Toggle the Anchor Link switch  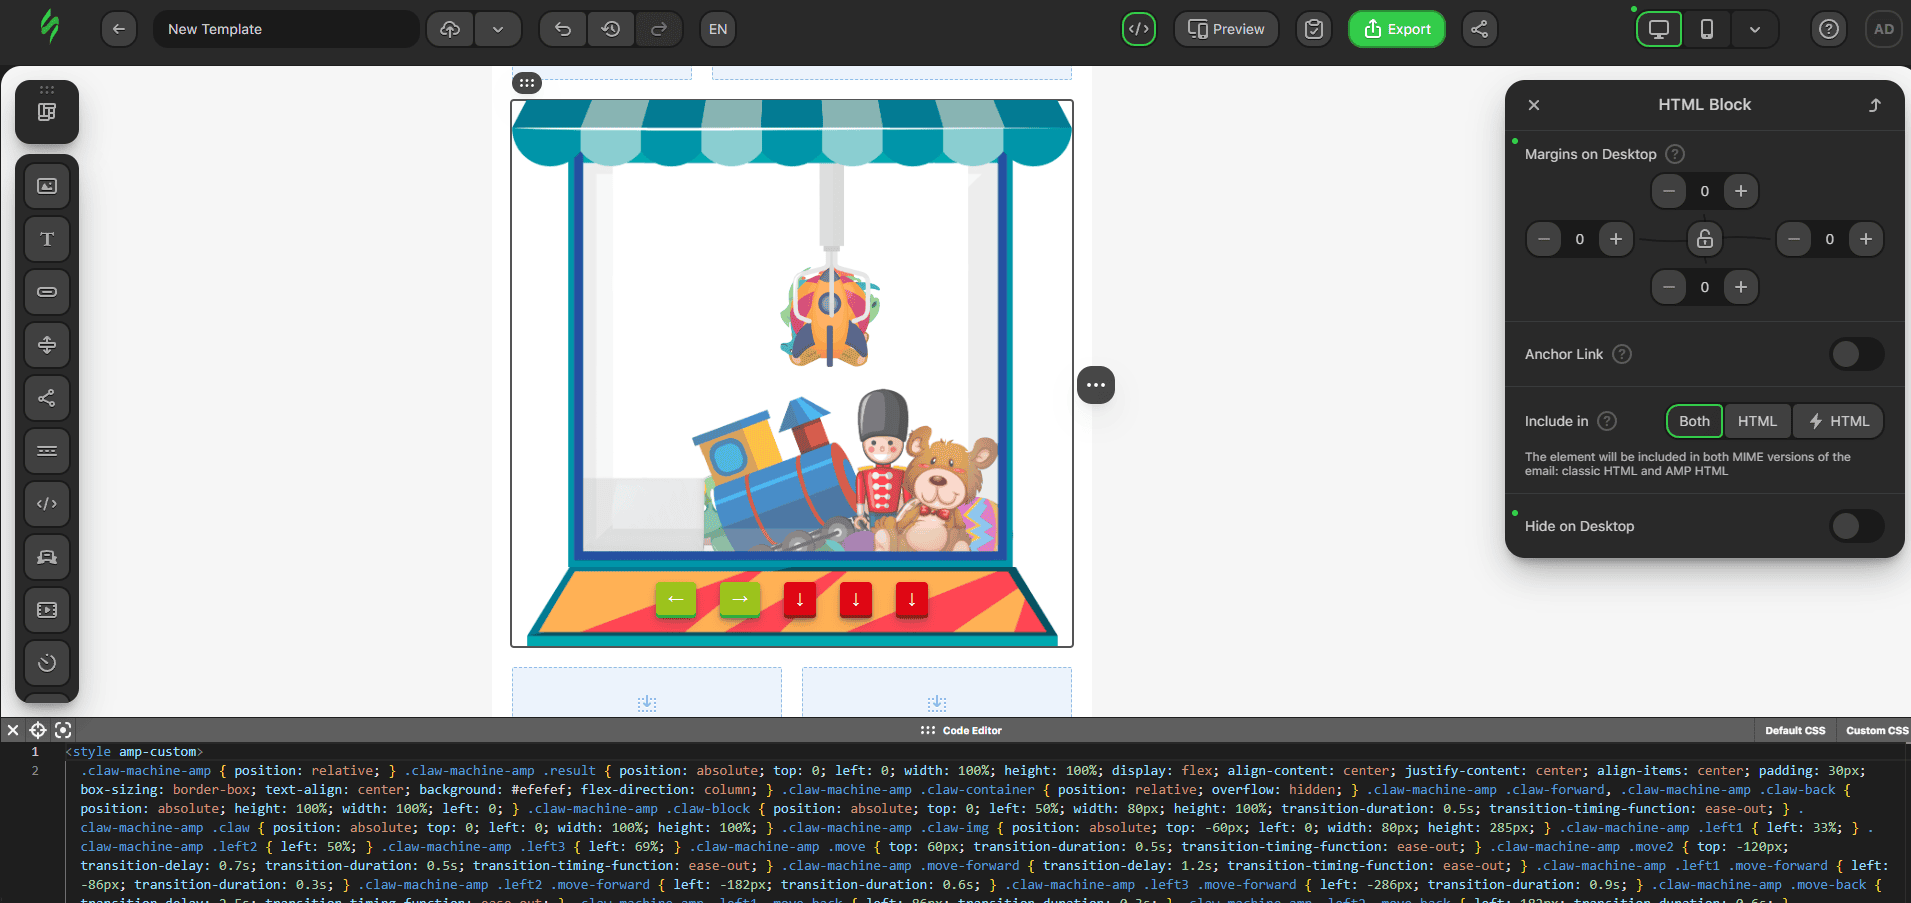(1856, 354)
